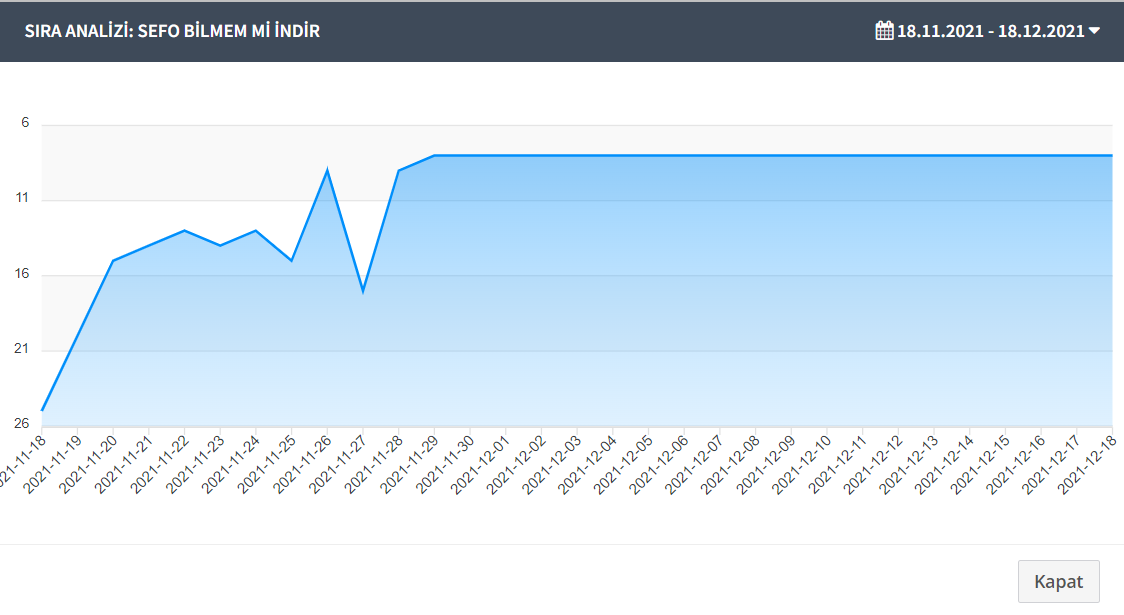Click the x-axis label 2021-12-05

click(x=622, y=464)
